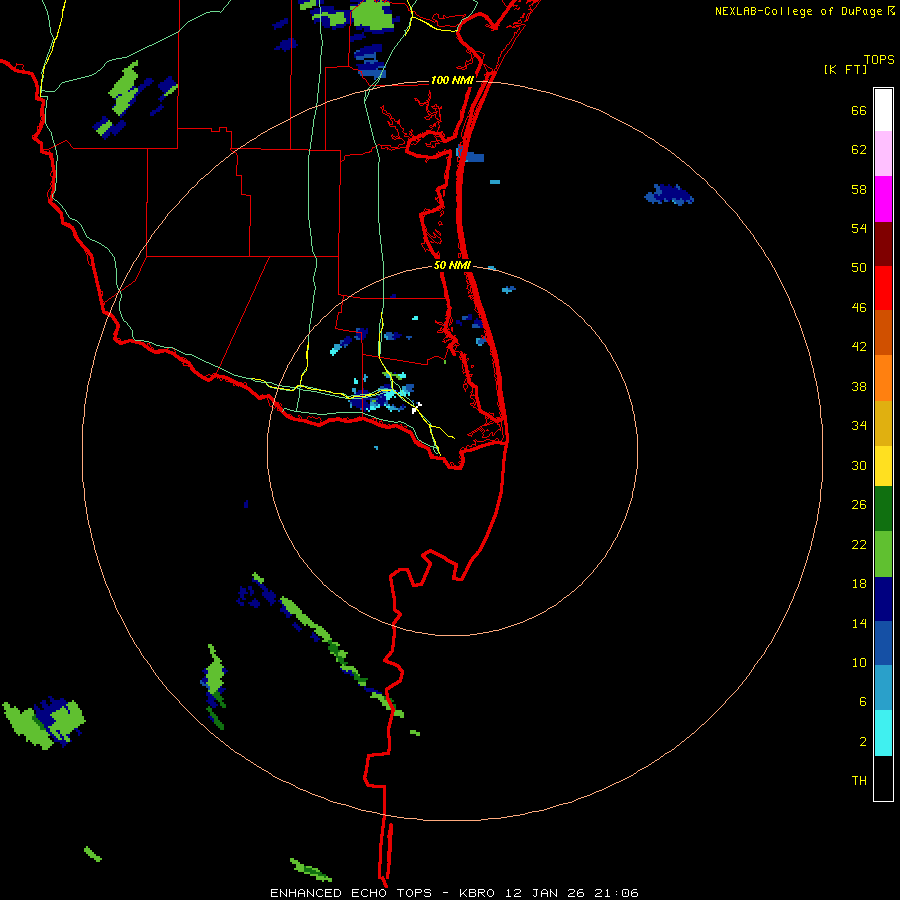Click the 'NEXLAB-College of DuPage' credit text
Screen dimensions: 900x900
point(799,11)
